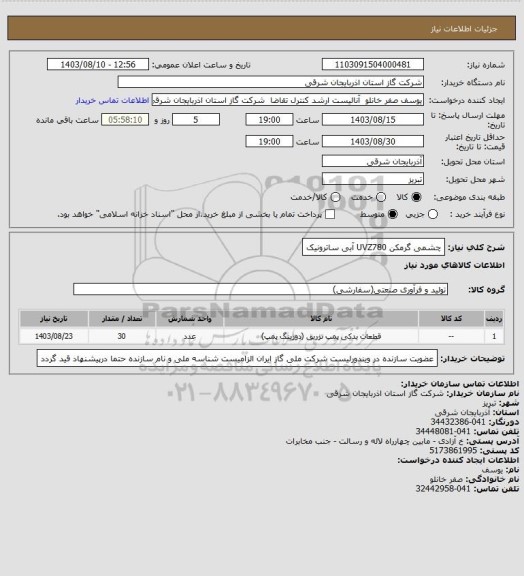Select the کالا radio button

click(416, 197)
